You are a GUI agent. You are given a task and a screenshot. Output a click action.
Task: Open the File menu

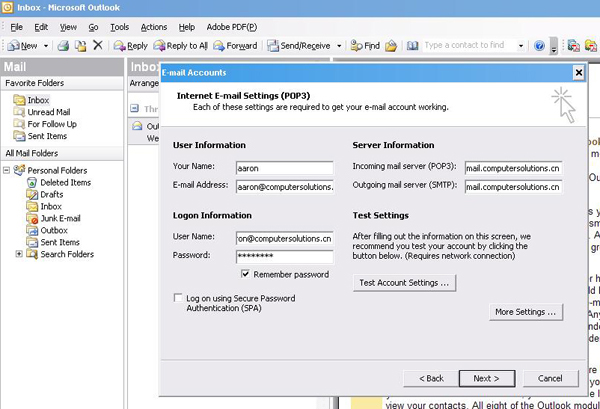pos(16,27)
